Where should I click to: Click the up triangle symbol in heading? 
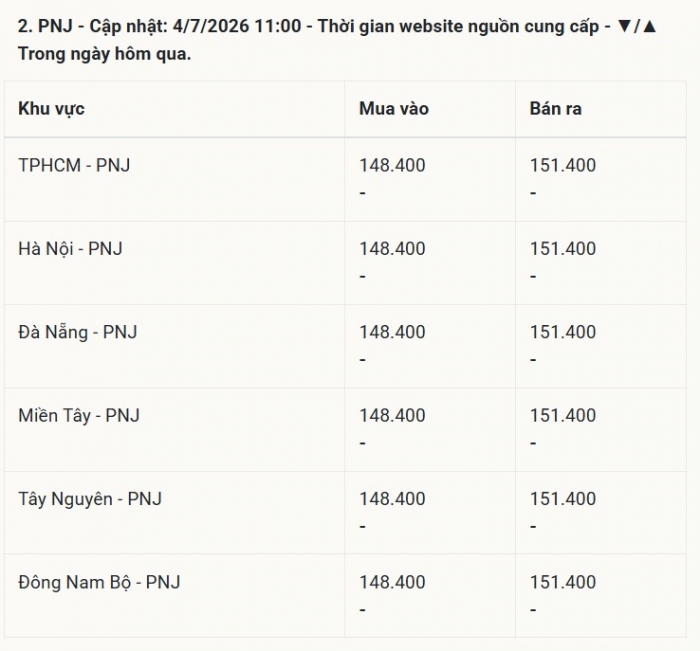(x=650, y=26)
